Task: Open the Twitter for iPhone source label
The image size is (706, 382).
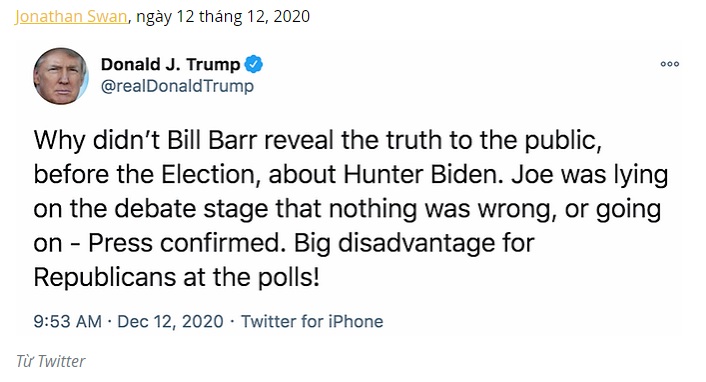Action: (312, 322)
